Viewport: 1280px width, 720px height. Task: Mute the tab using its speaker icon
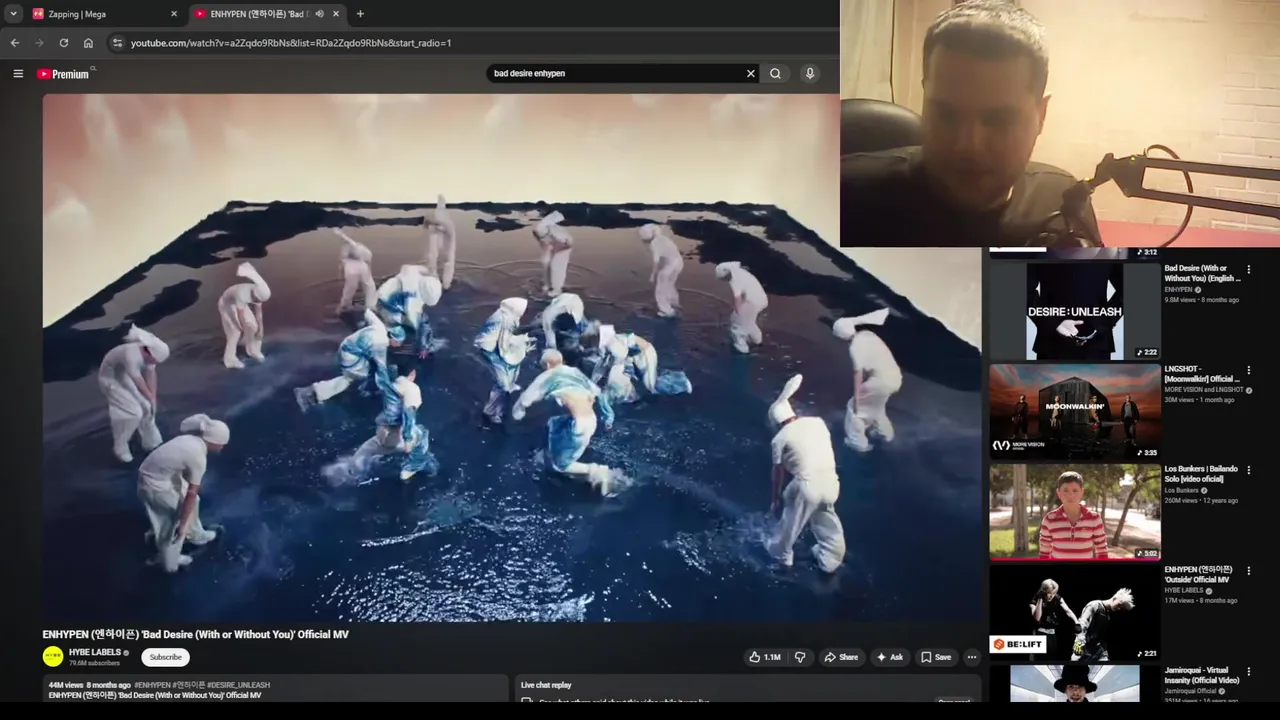coord(319,14)
